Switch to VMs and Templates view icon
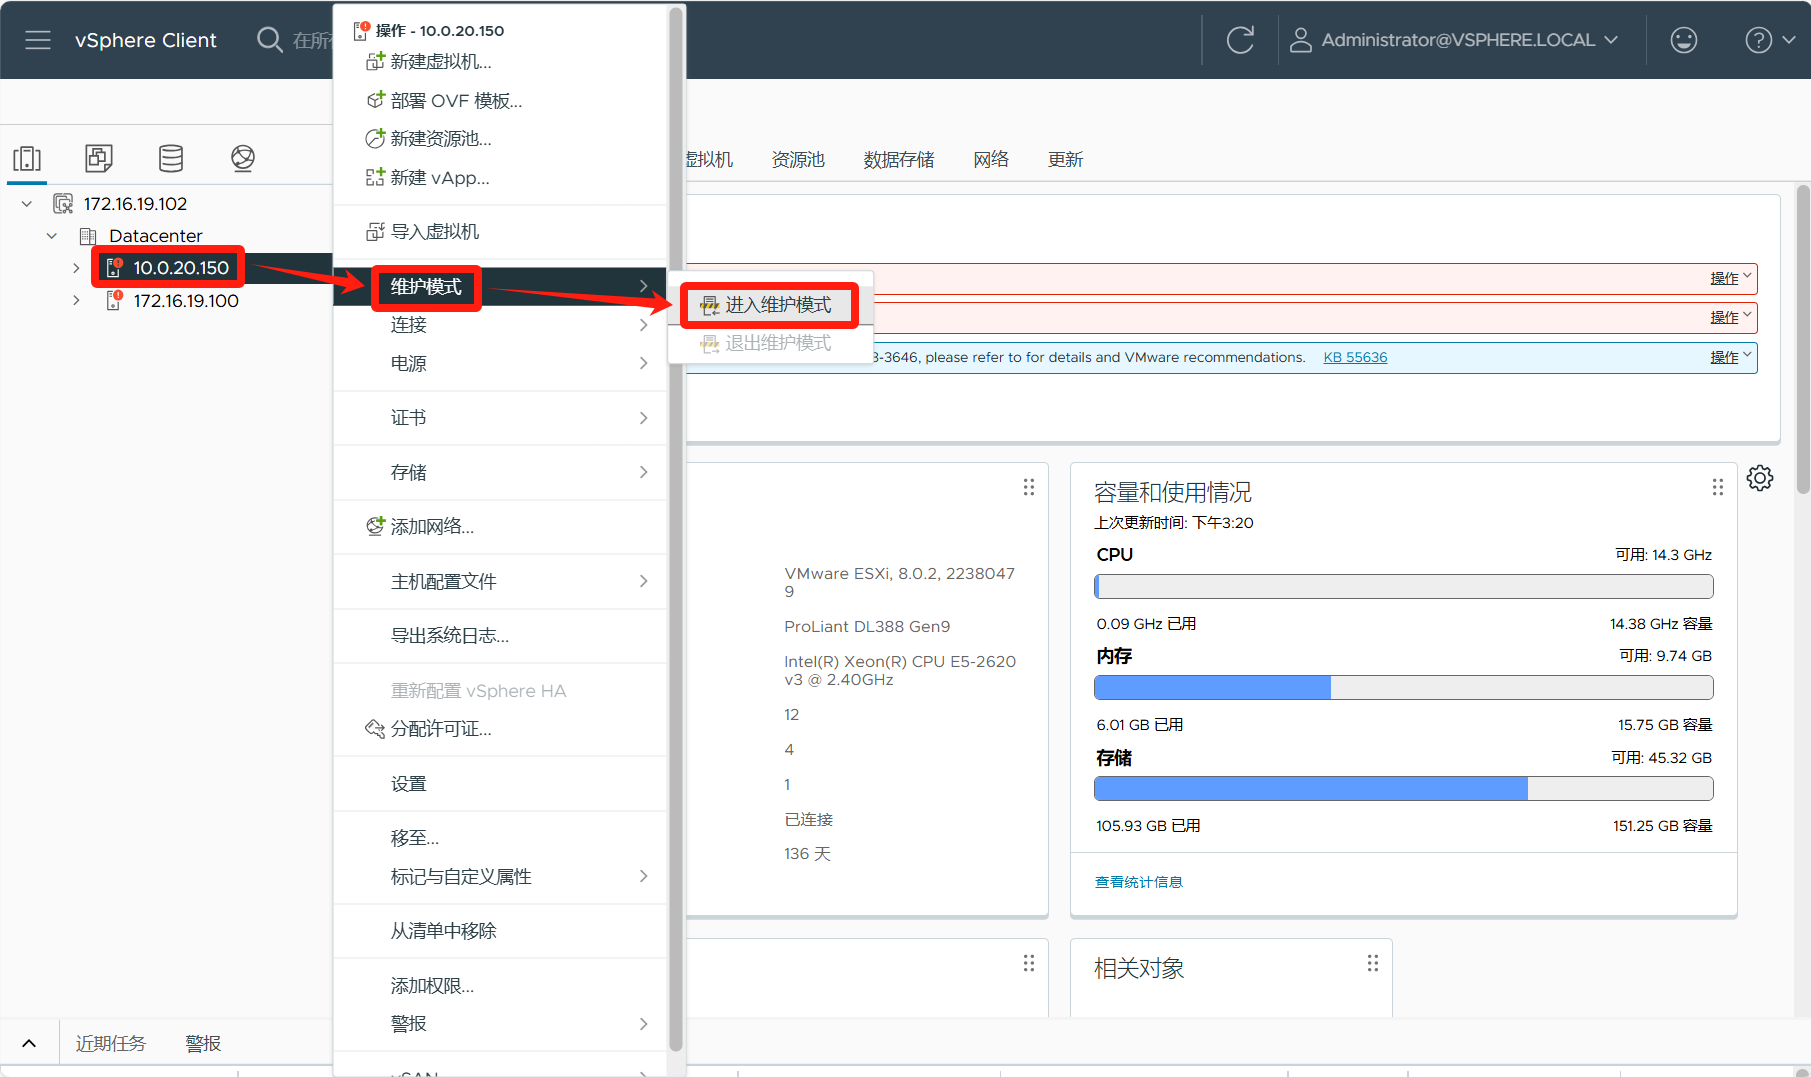 (x=99, y=158)
